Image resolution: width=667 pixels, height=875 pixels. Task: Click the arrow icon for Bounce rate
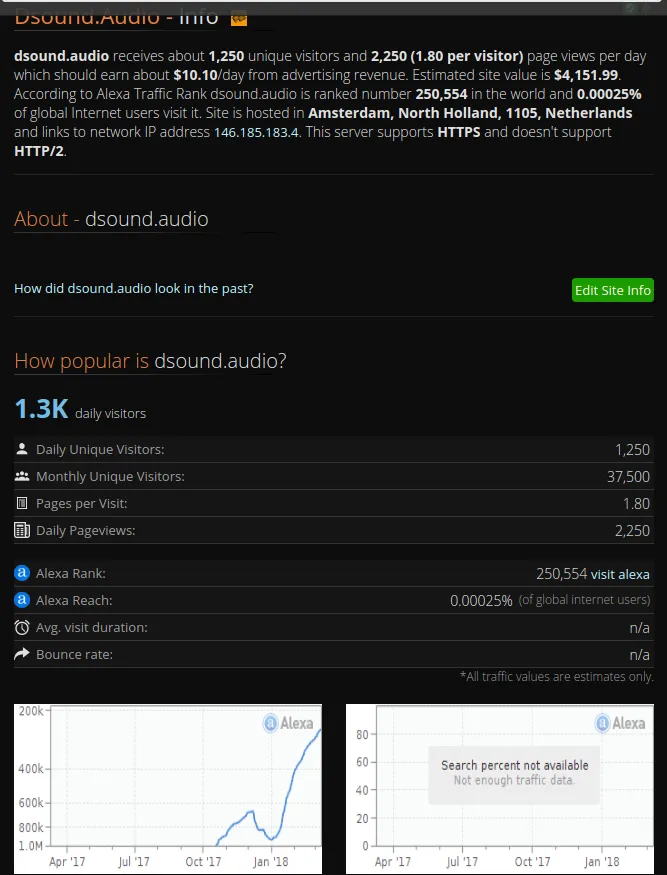22,654
